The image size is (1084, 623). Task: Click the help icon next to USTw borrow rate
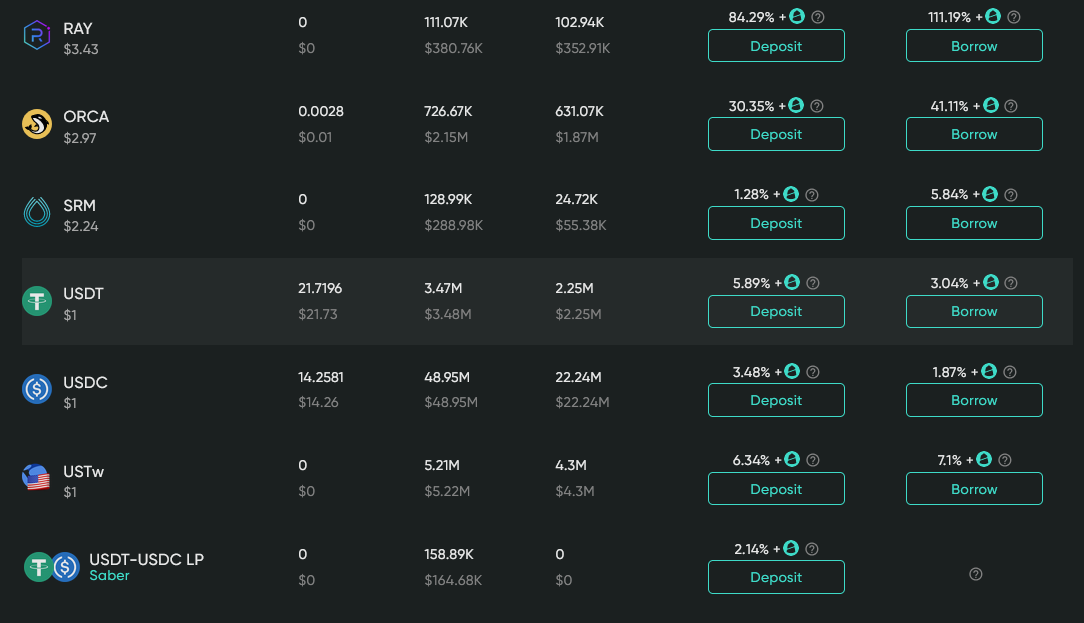1005,460
